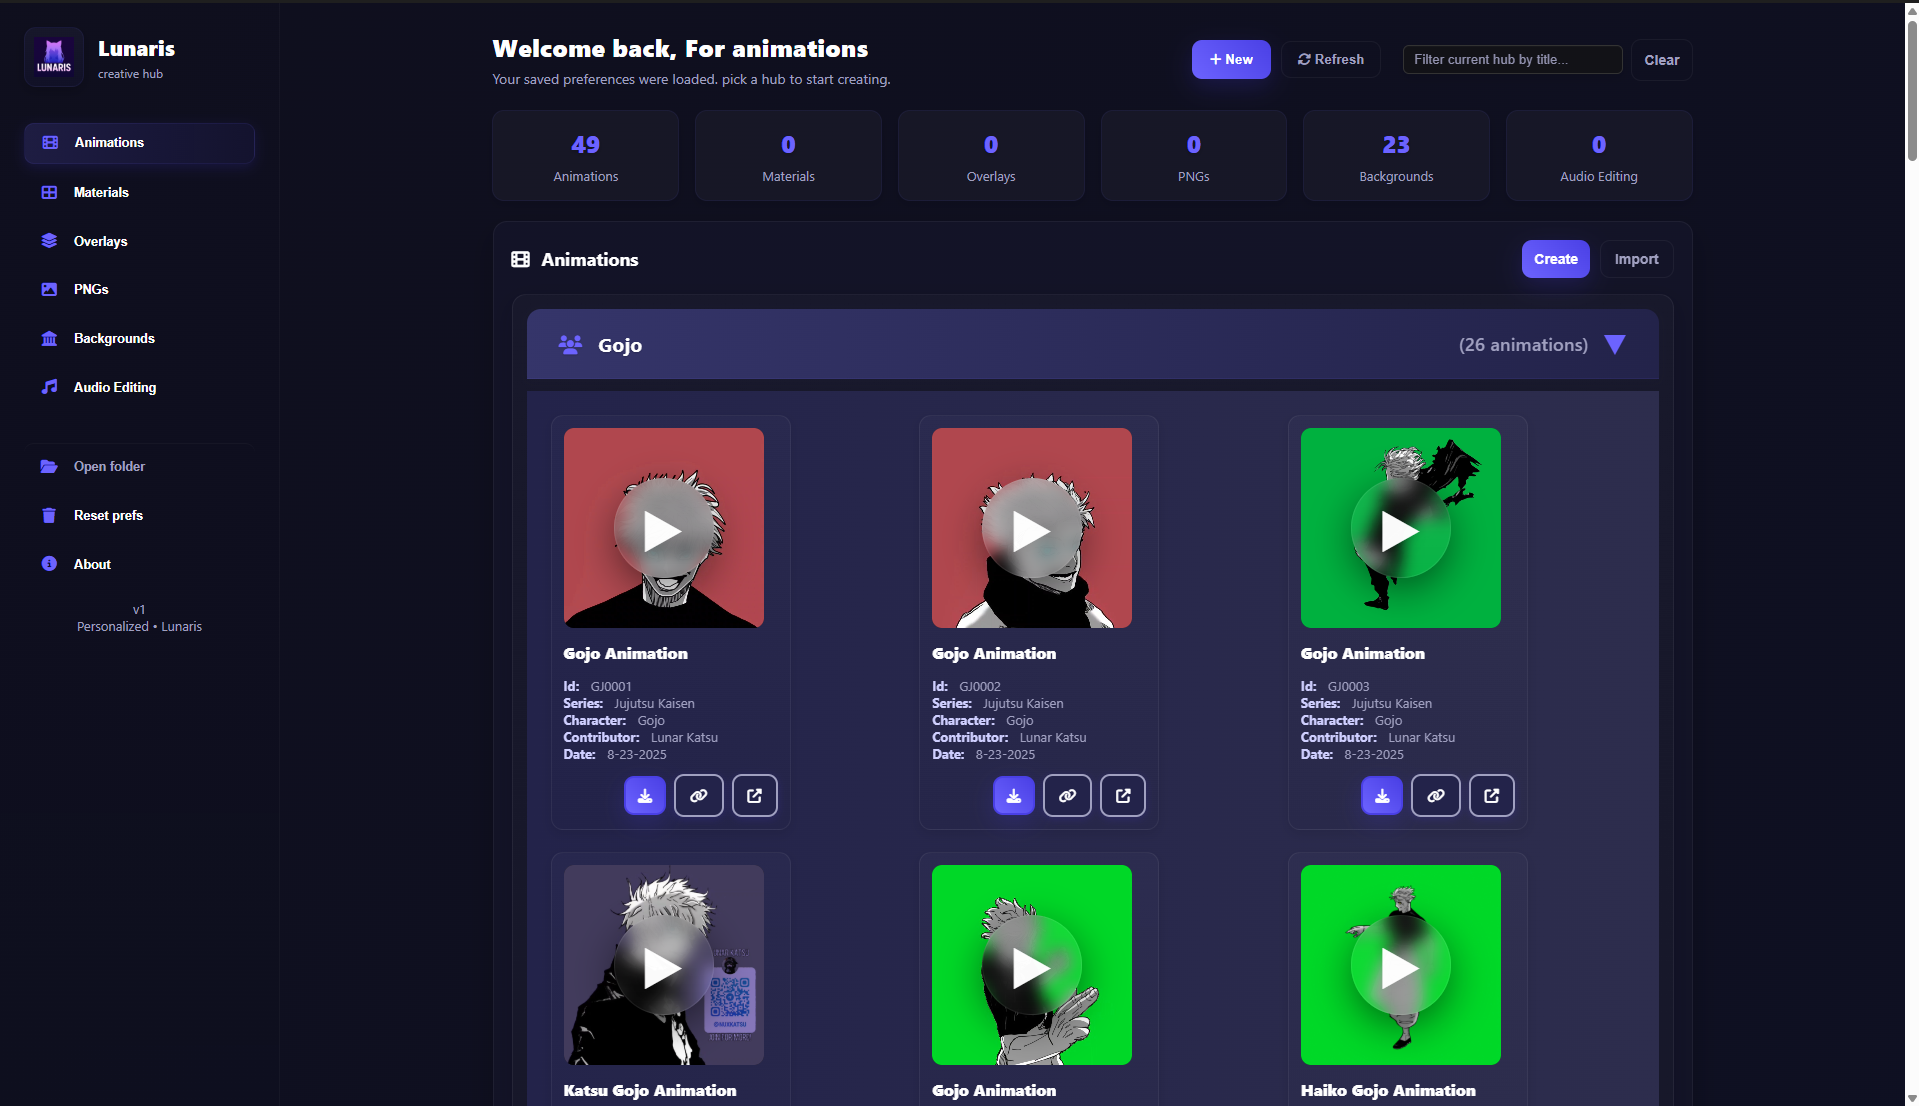Copy the link for GJ0002 Gojo Animation
Screen dimensions: 1919x1106
coord(1066,795)
